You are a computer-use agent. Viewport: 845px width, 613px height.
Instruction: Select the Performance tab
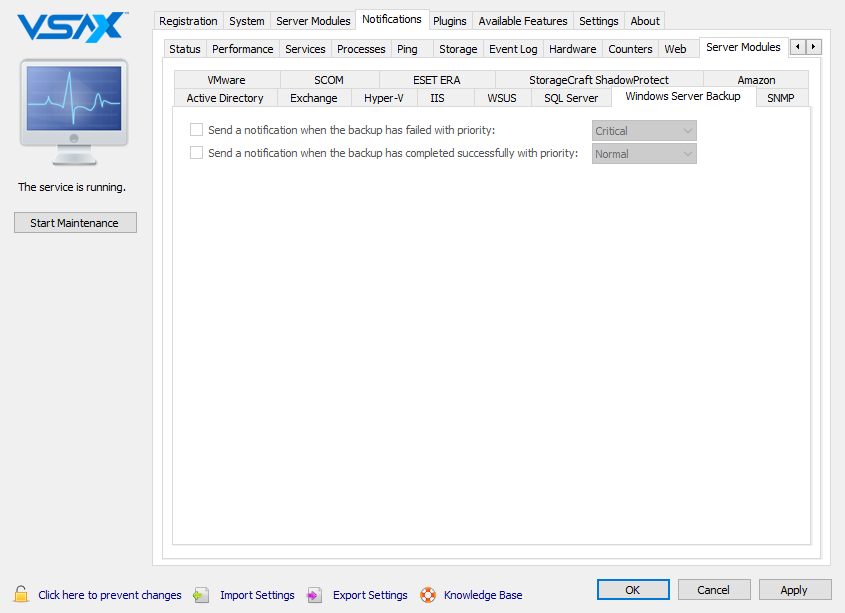243,49
